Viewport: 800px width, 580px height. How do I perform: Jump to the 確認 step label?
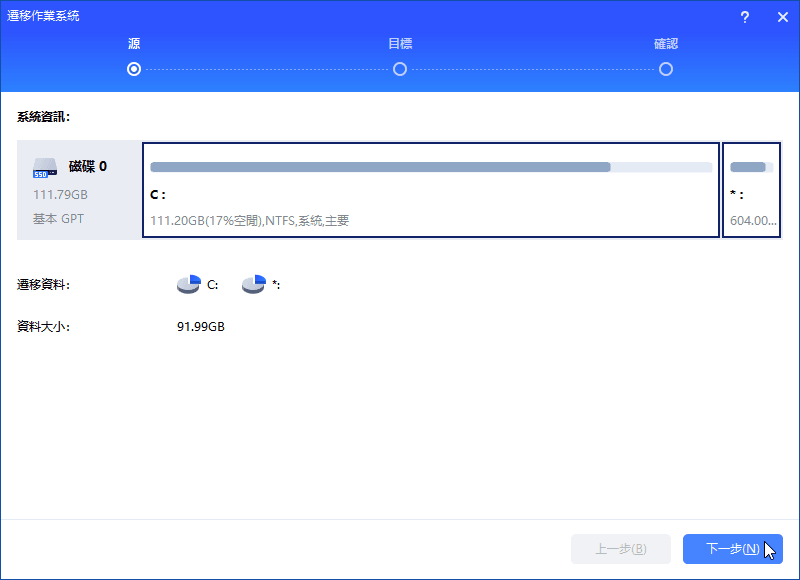[x=666, y=44]
